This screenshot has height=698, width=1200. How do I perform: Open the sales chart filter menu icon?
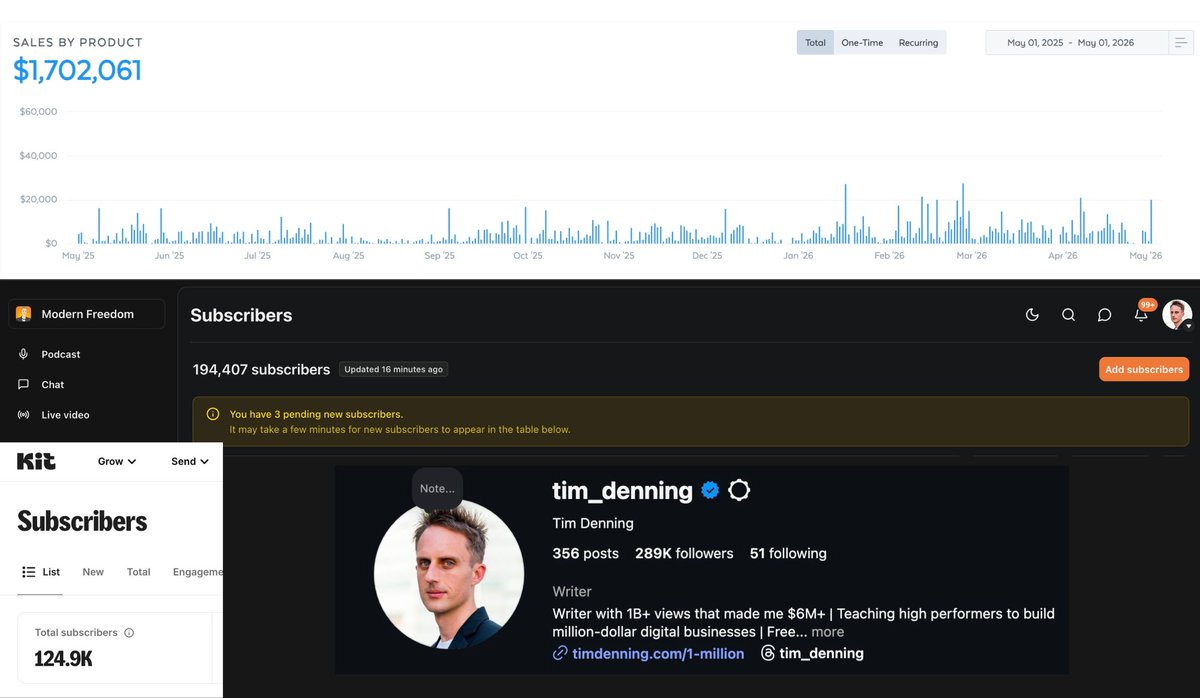tap(1181, 43)
